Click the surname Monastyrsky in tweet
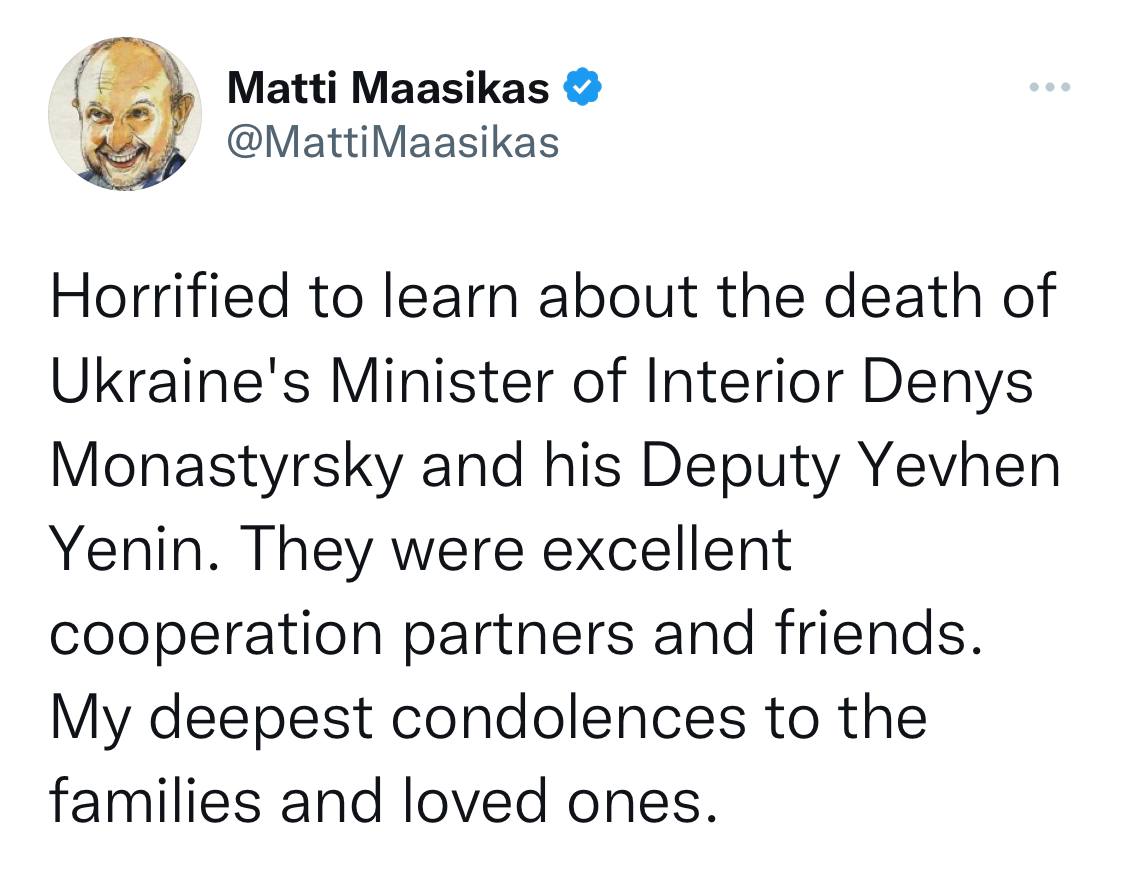The height and width of the screenshot is (895, 1125). click(227, 466)
